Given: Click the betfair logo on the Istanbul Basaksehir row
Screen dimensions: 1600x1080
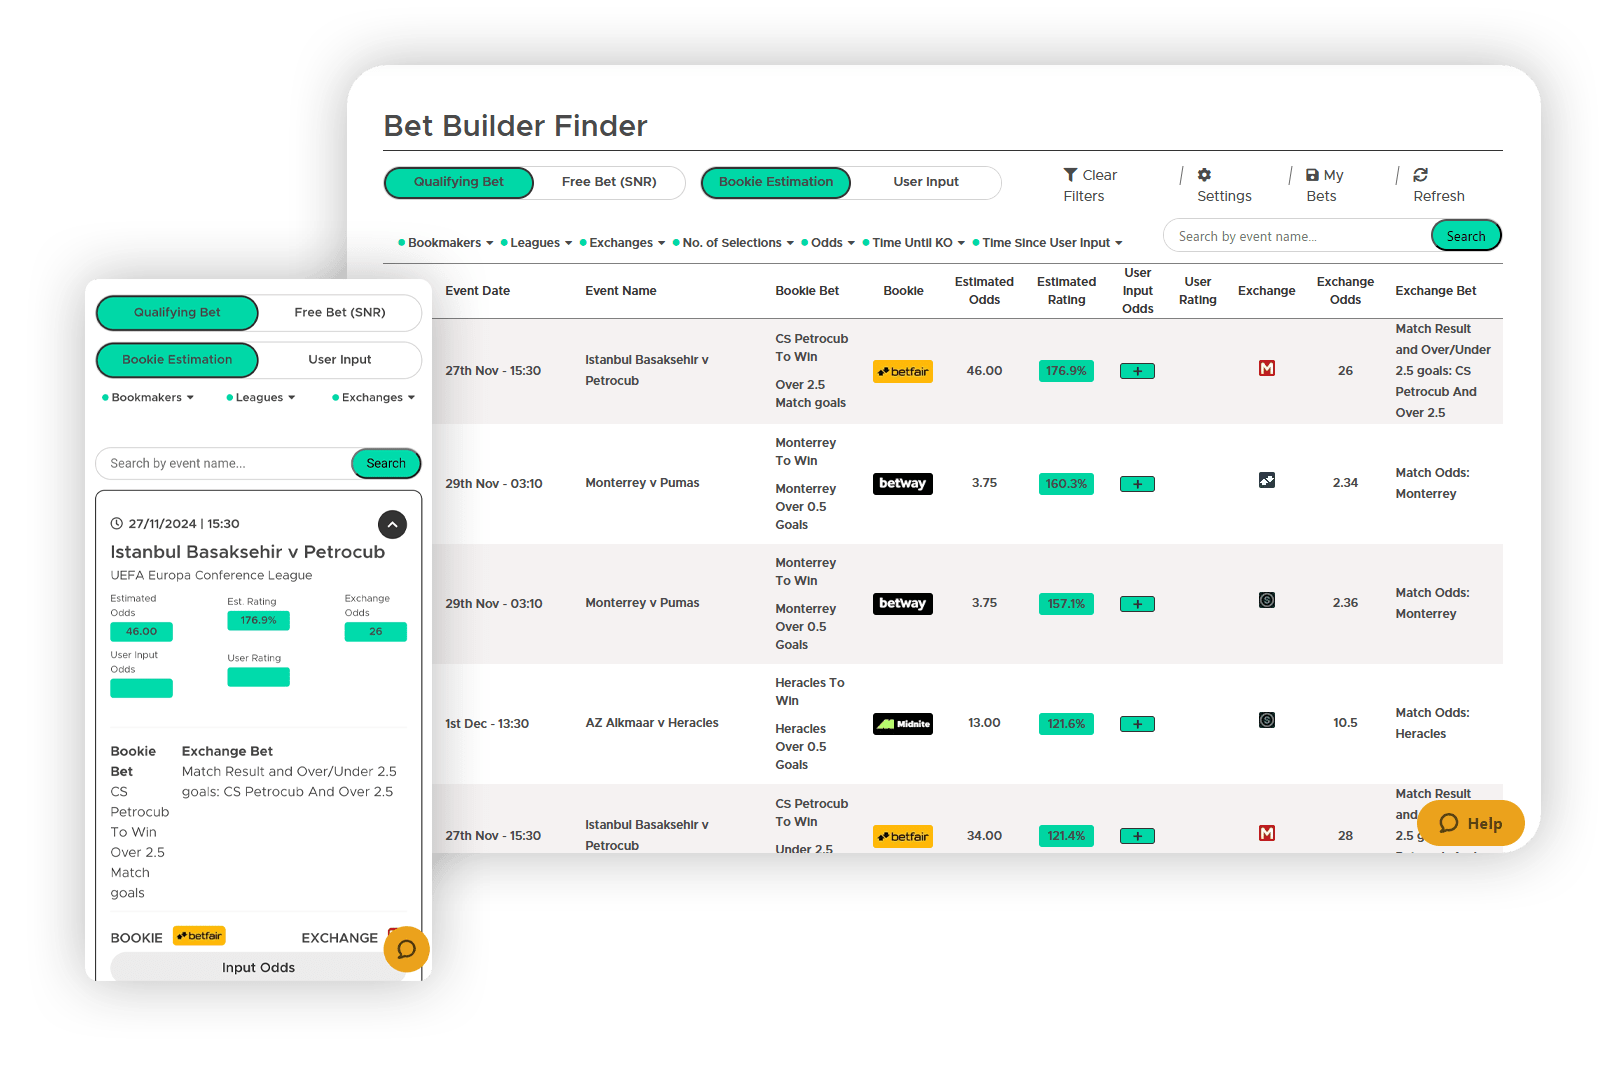Looking at the screenshot, I should (x=903, y=371).
